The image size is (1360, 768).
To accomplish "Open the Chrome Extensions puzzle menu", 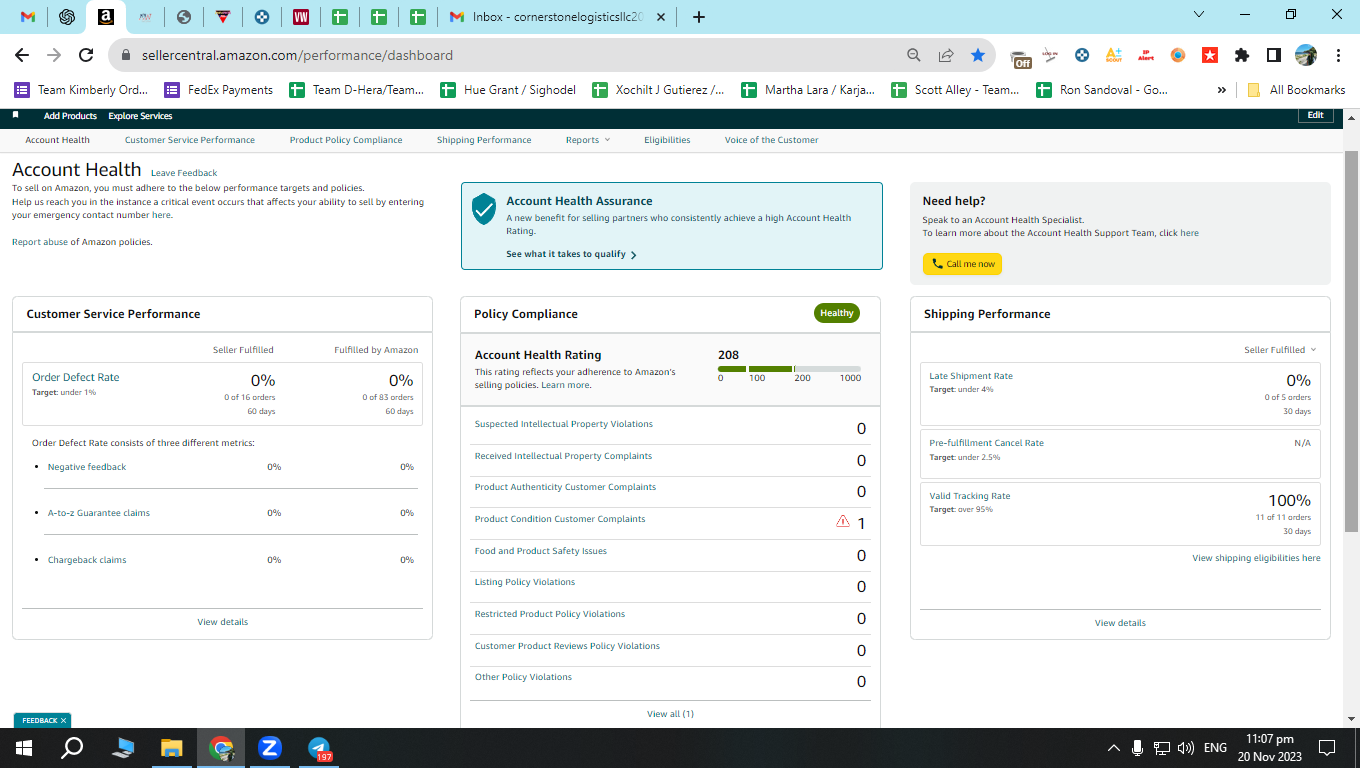I will click(x=1242, y=55).
